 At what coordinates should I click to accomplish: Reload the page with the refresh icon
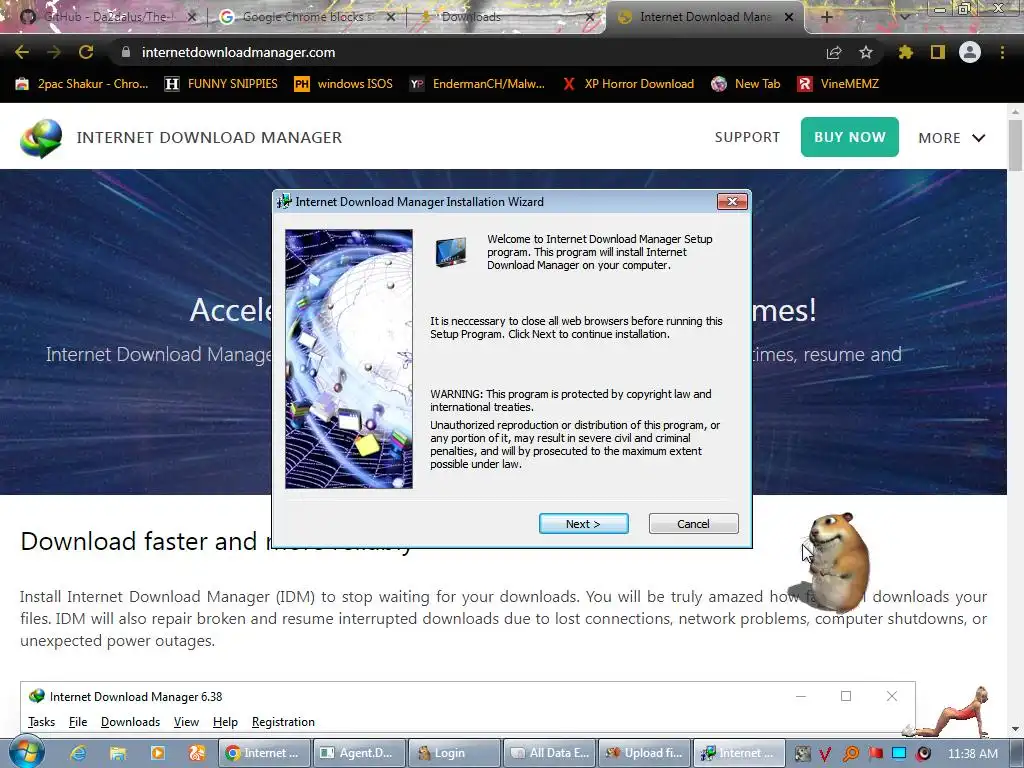click(86, 52)
